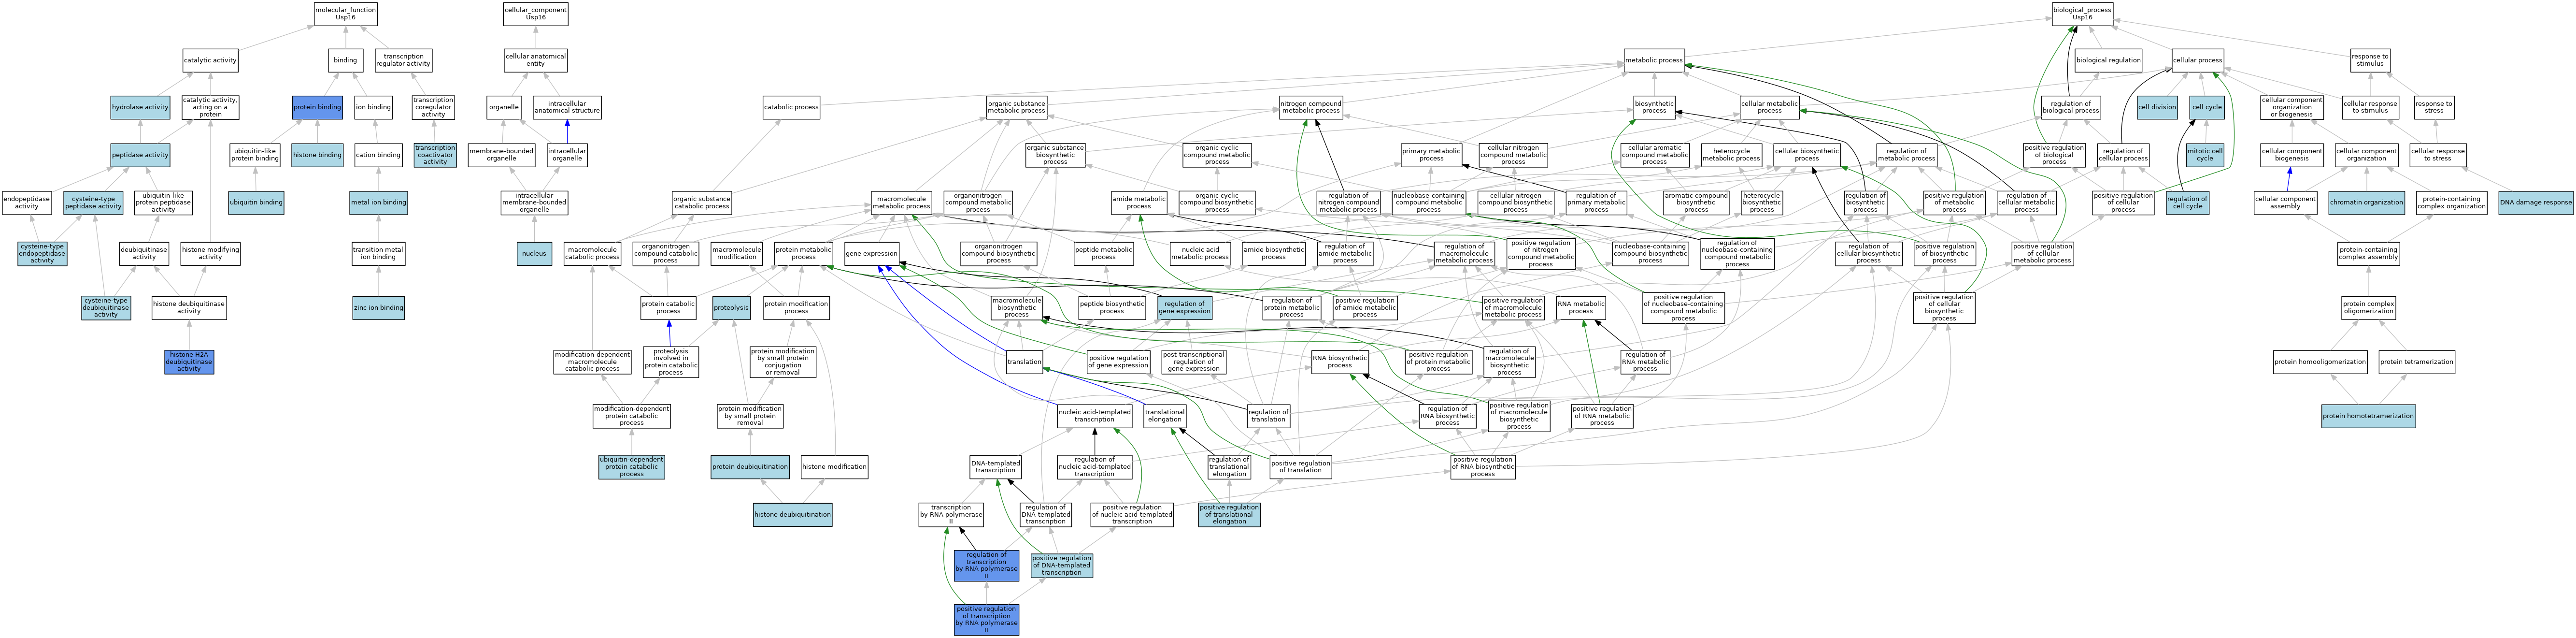
Task: Click the 'cellular response to stress' node
Action: click(2438, 155)
